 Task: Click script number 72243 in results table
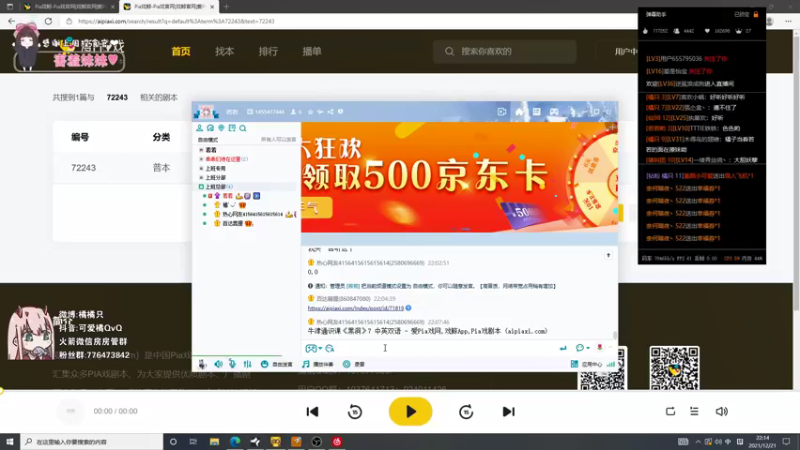pyautogui.click(x=83, y=168)
